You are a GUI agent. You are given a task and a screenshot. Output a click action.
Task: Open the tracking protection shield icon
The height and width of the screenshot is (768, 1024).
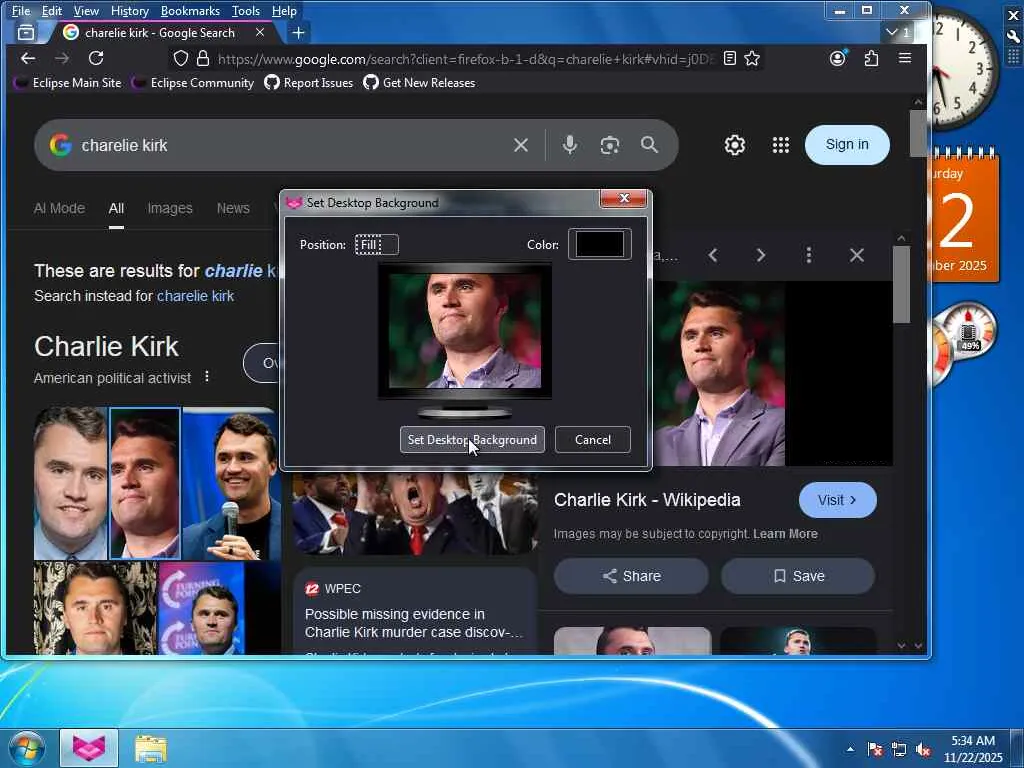pos(181,59)
